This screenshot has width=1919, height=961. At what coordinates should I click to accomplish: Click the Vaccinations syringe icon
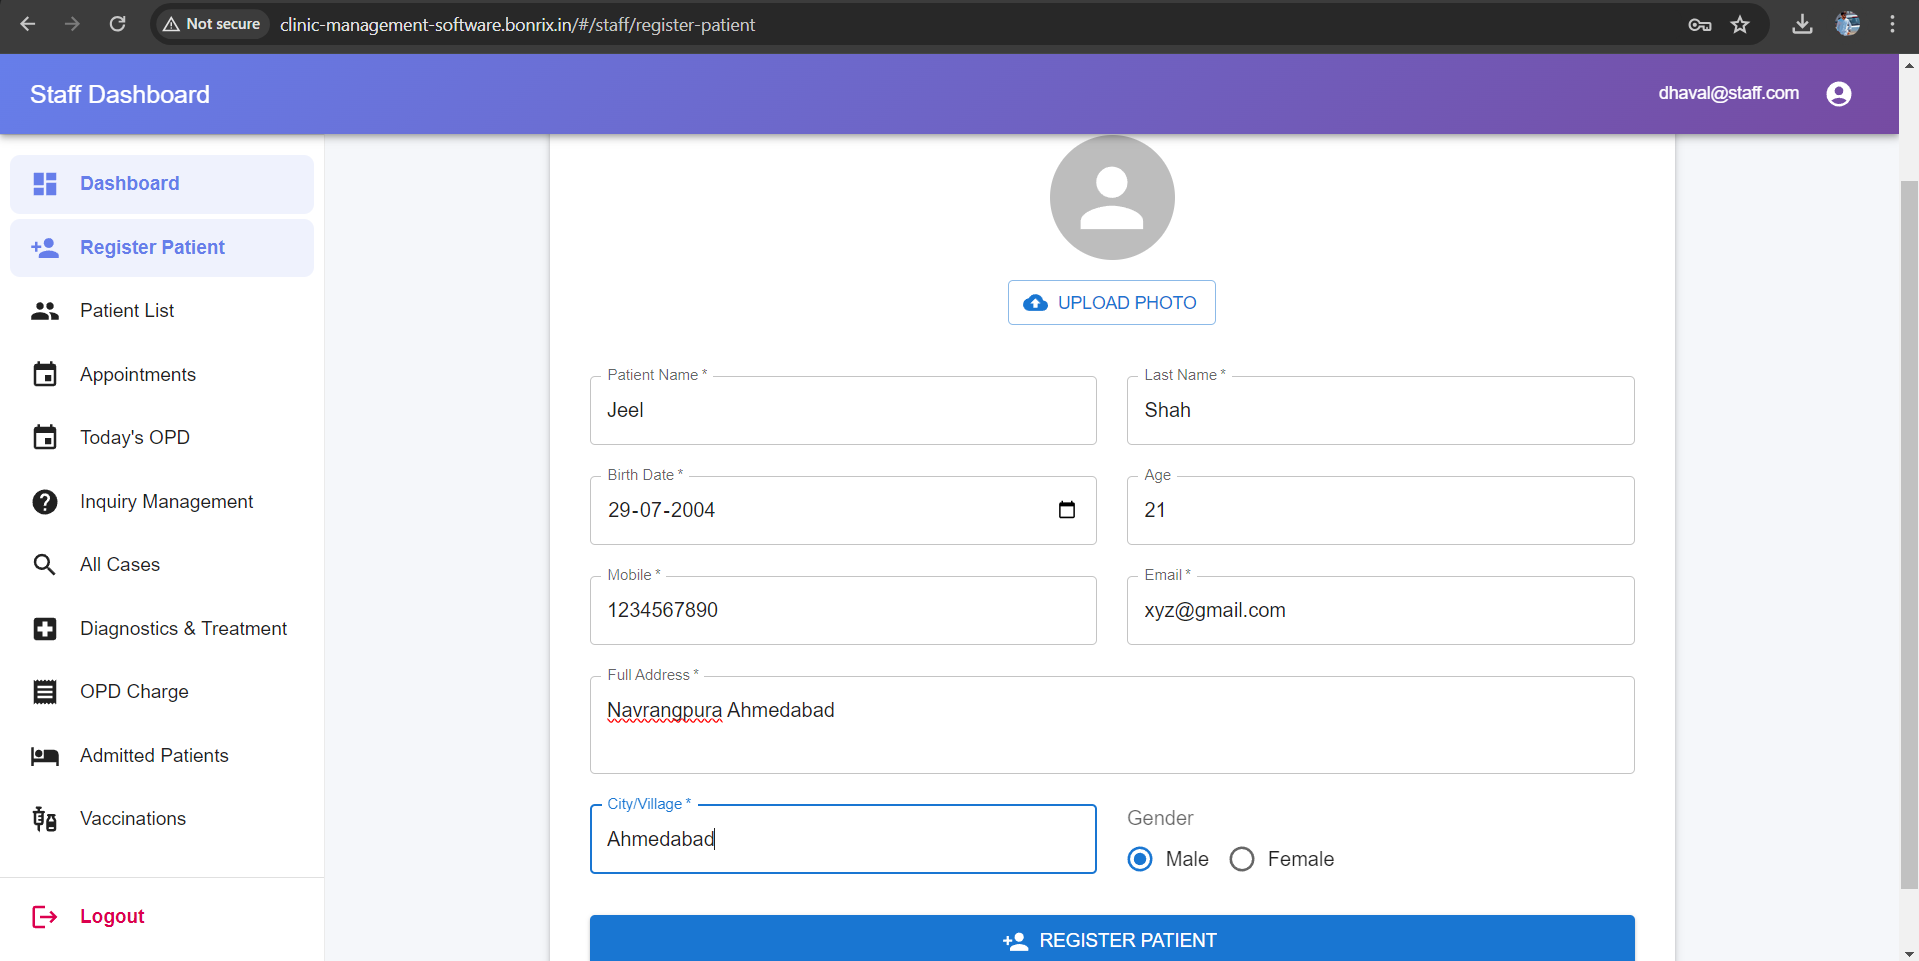pos(45,818)
